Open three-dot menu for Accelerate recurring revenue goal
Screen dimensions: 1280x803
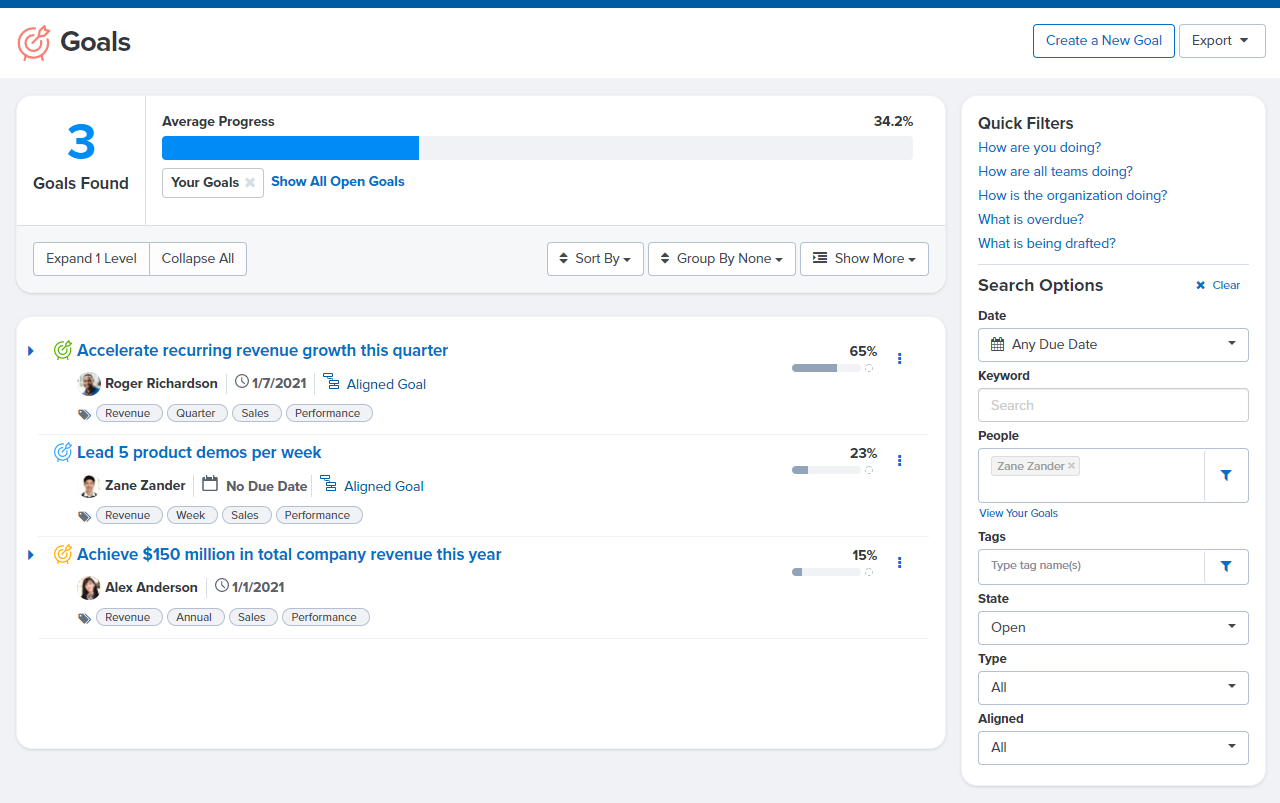click(900, 358)
